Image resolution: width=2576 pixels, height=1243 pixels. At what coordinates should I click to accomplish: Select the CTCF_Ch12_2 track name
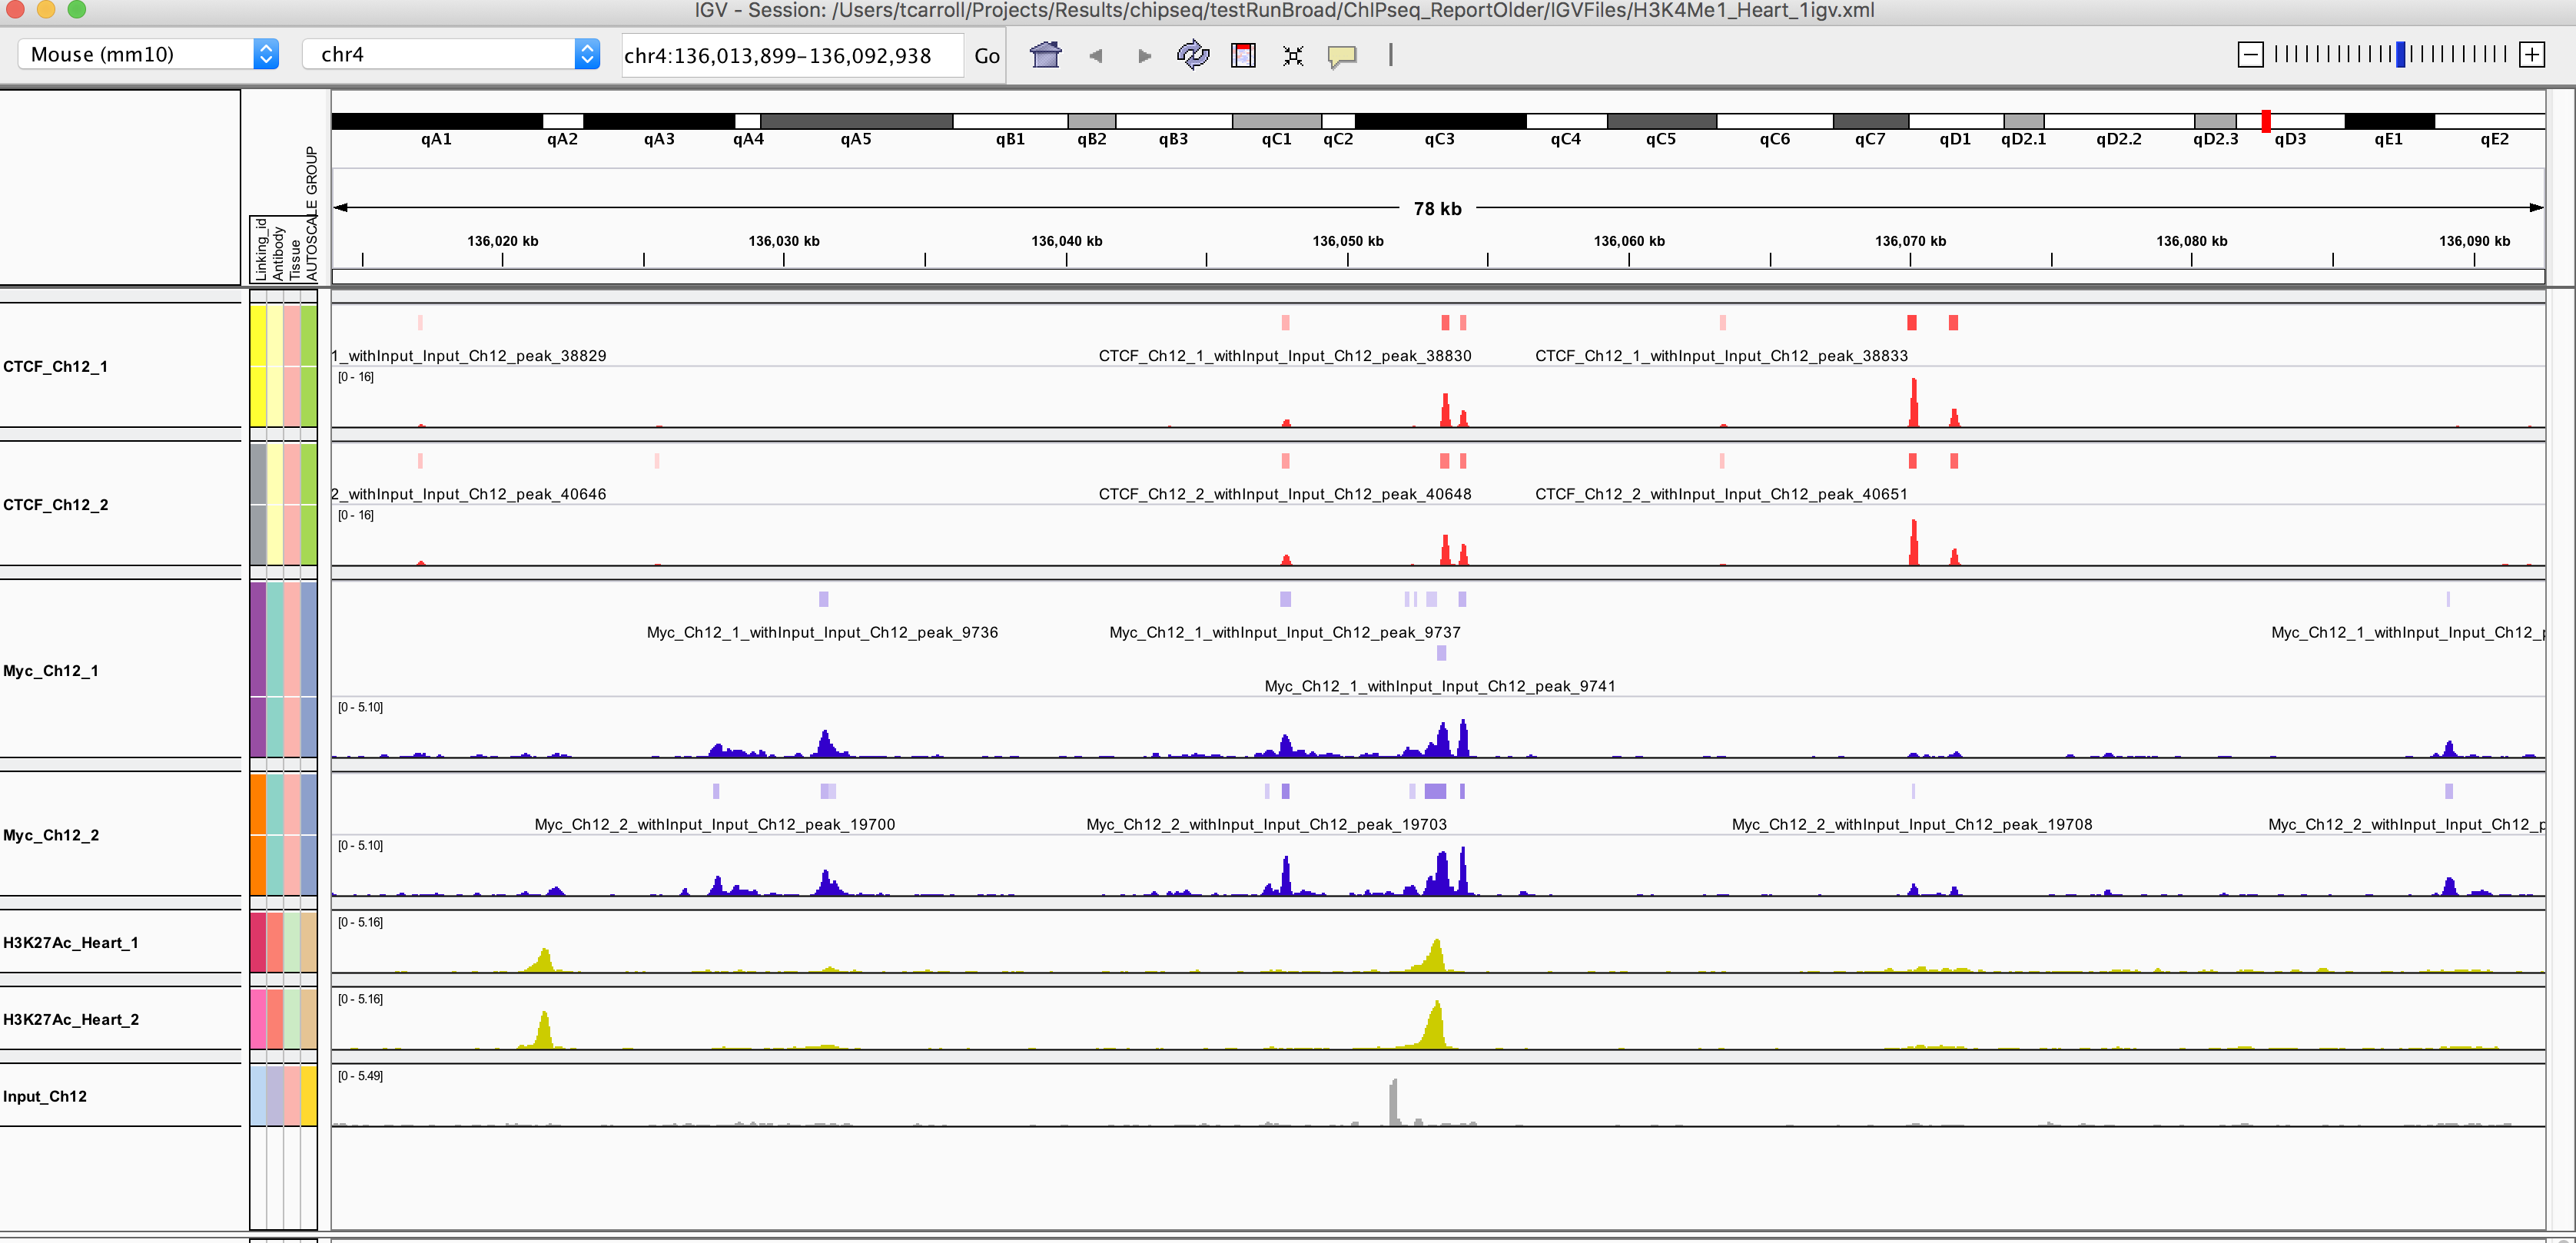tap(56, 505)
